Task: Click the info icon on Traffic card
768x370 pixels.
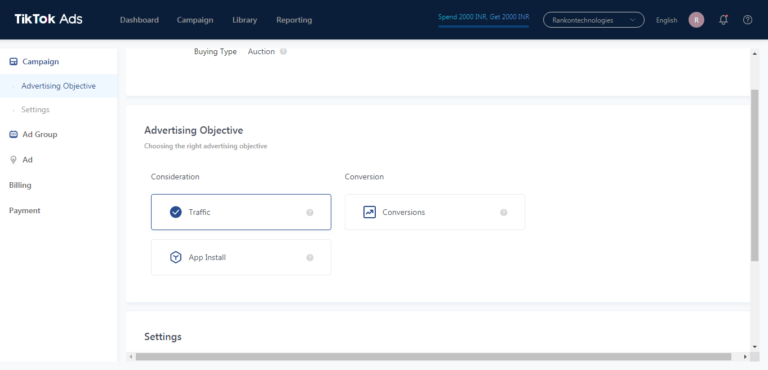Action: click(310, 213)
